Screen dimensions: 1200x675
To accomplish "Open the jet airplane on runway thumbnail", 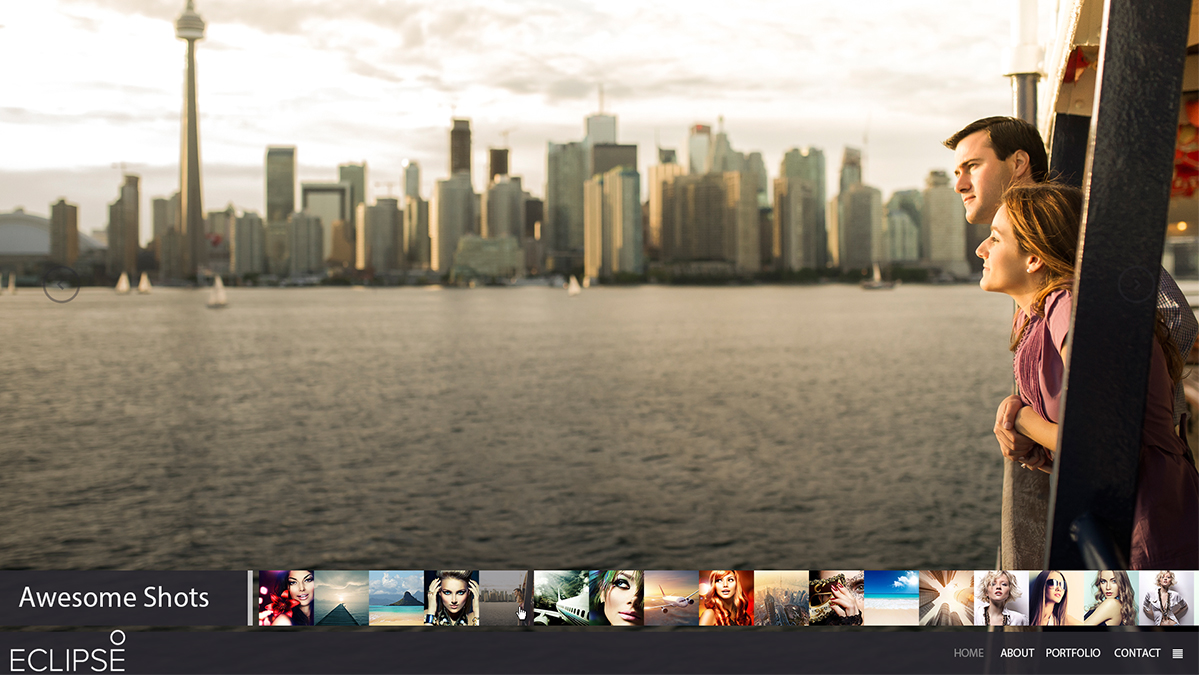I will click(563, 595).
